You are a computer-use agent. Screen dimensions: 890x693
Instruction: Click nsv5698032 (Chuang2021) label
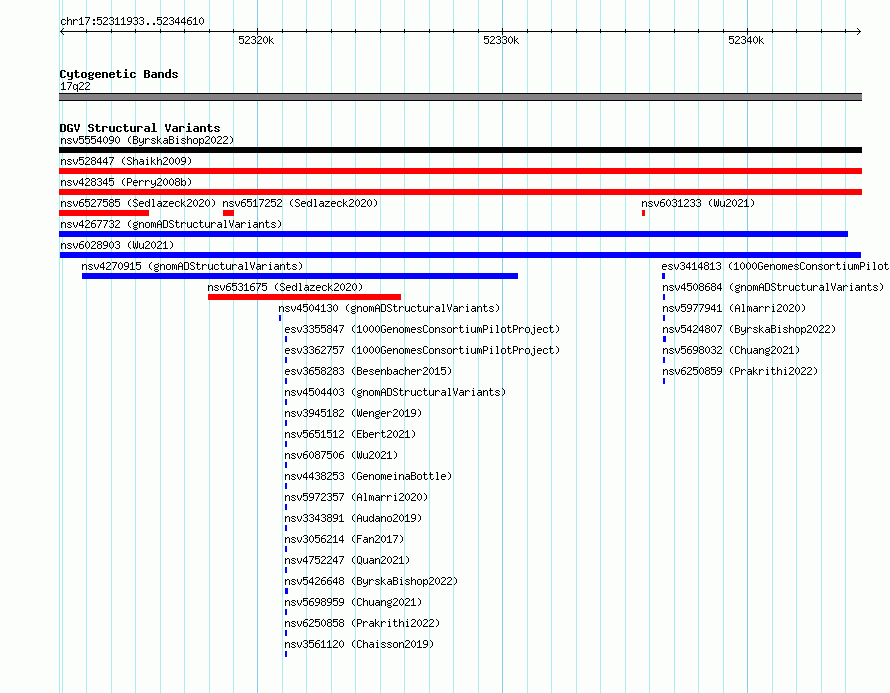[x=731, y=350]
